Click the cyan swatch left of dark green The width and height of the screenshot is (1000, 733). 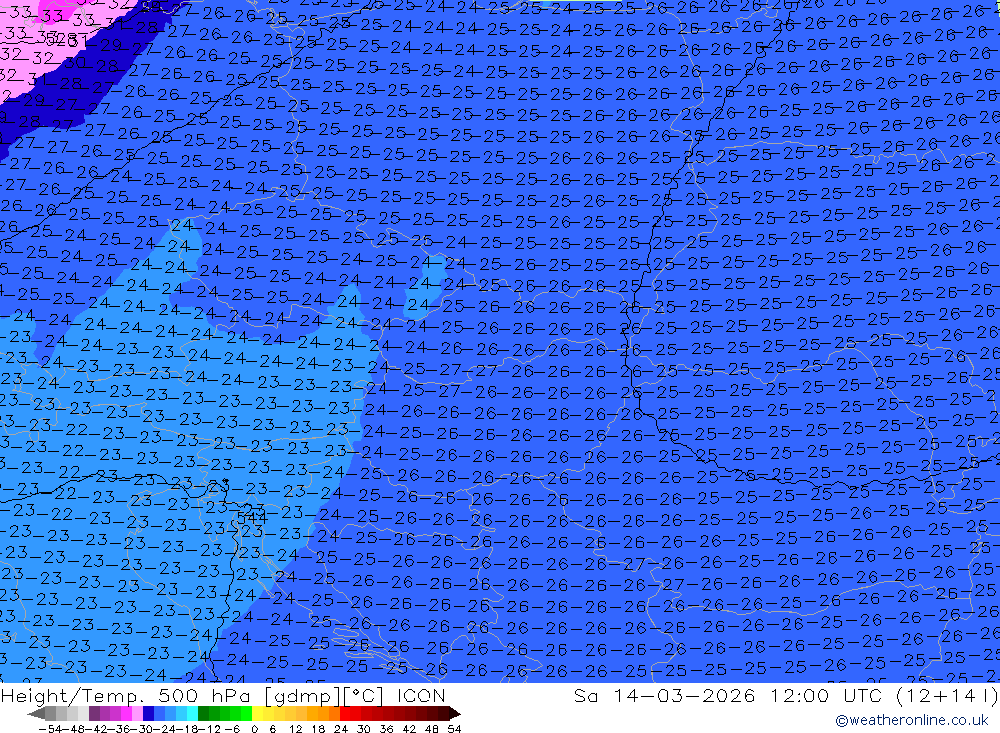pyautogui.click(x=192, y=714)
